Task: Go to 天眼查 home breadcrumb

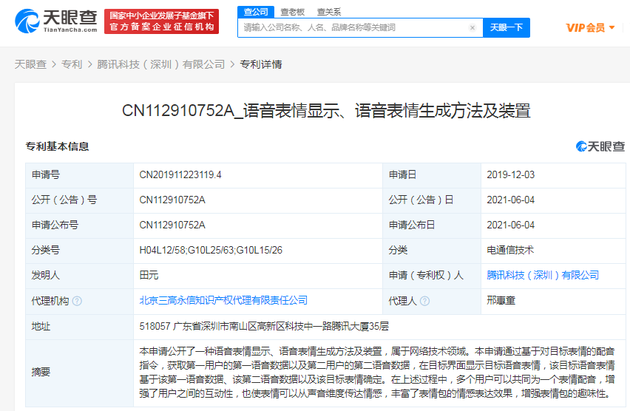Action: coord(31,64)
